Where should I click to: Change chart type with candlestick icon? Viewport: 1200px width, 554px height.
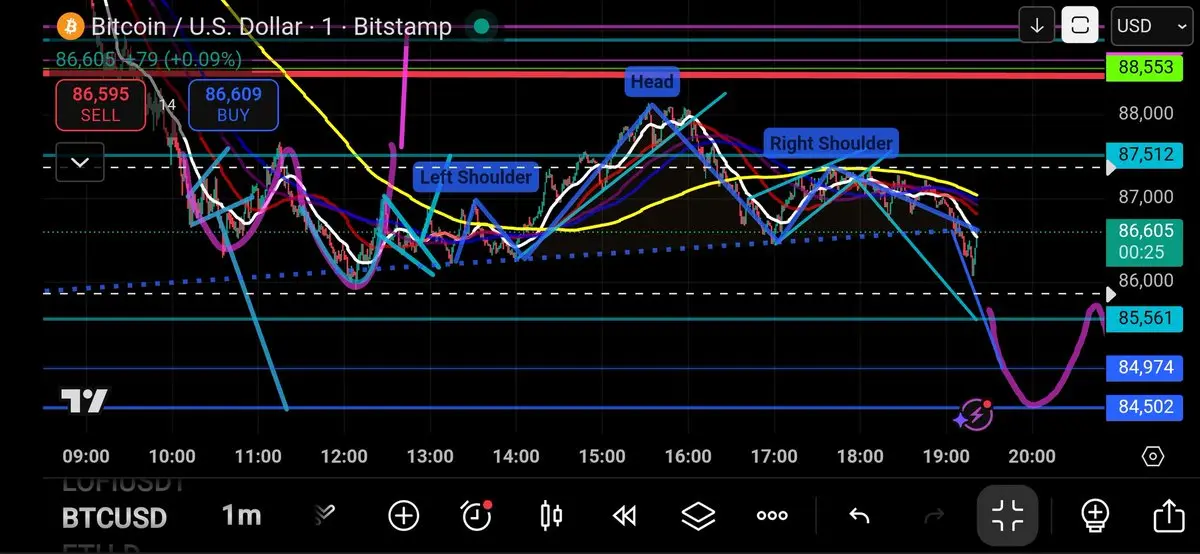550,516
